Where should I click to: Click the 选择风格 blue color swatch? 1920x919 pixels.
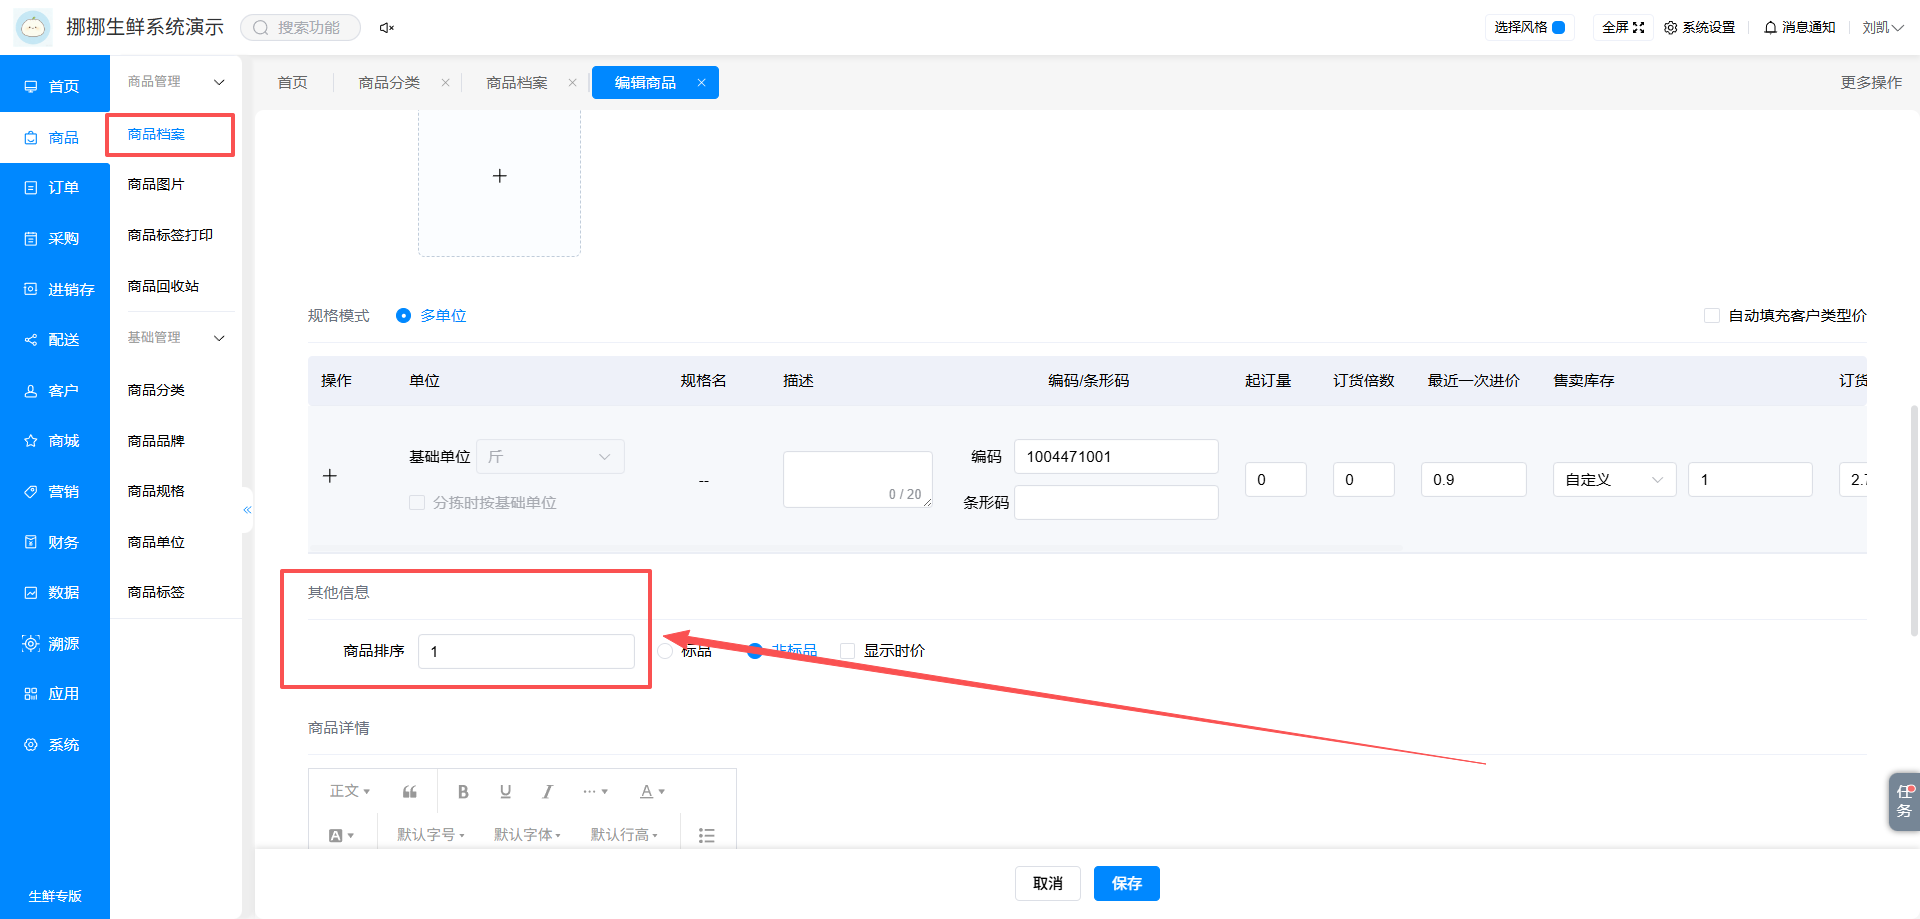pos(1558,28)
